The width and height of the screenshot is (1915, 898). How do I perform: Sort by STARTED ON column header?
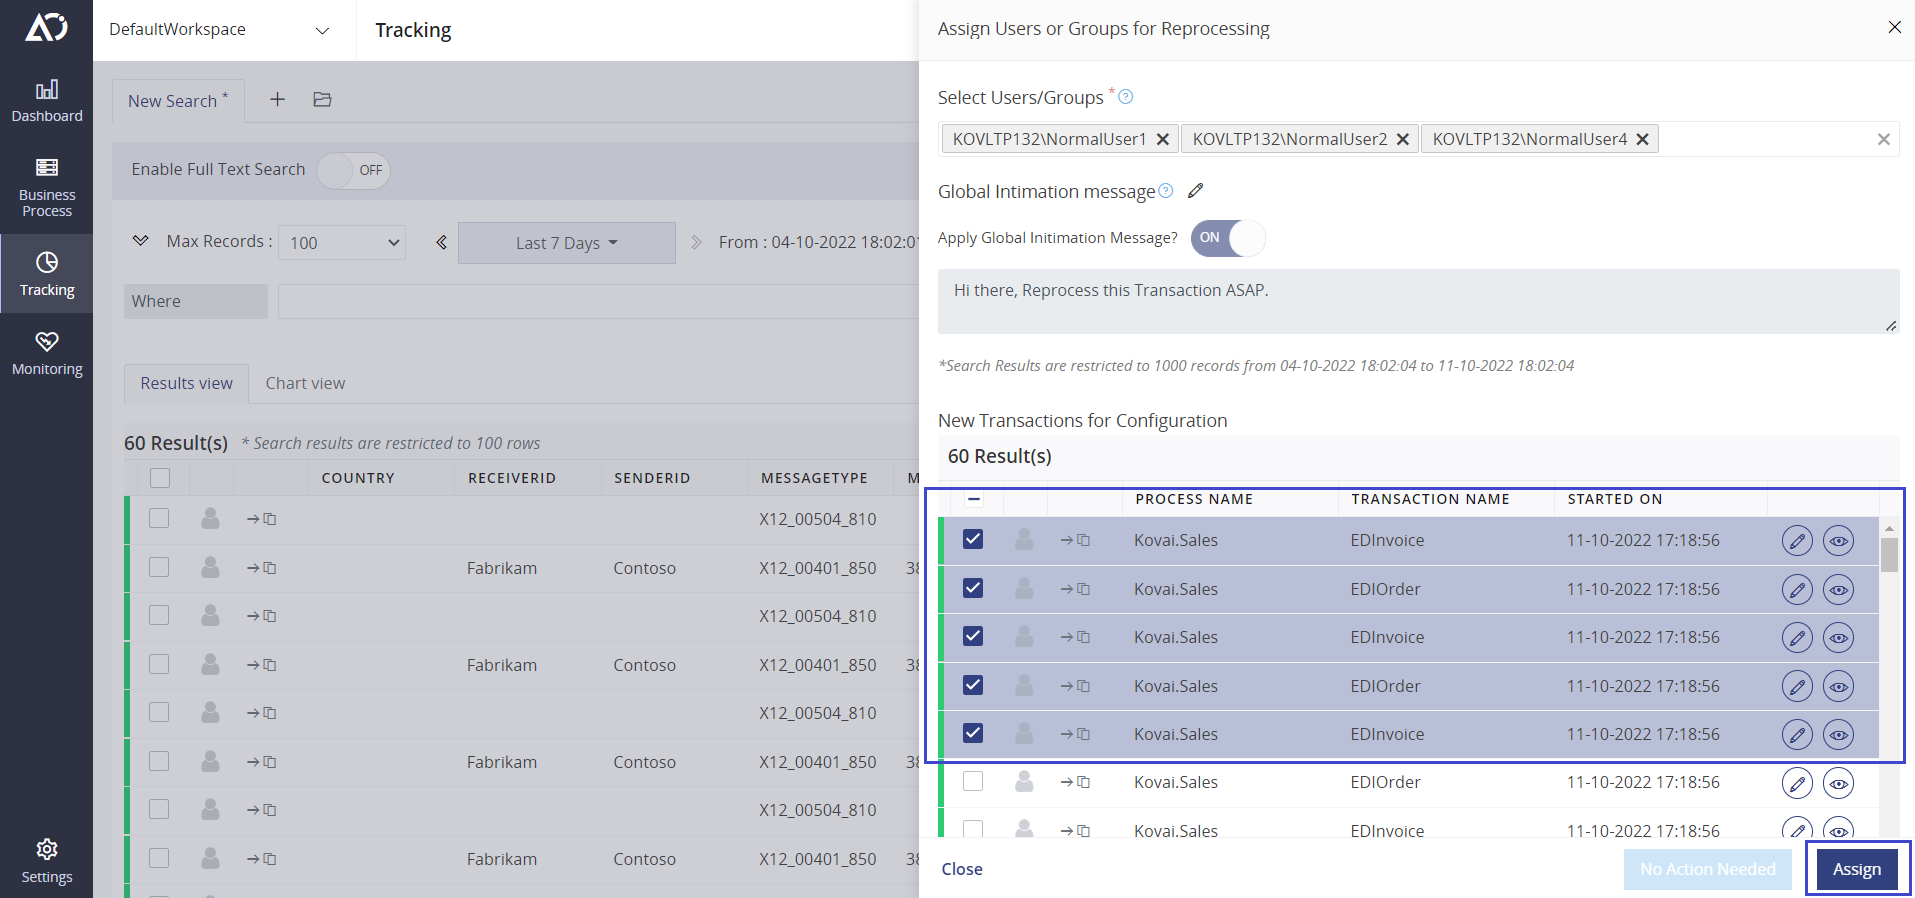pyautogui.click(x=1615, y=499)
